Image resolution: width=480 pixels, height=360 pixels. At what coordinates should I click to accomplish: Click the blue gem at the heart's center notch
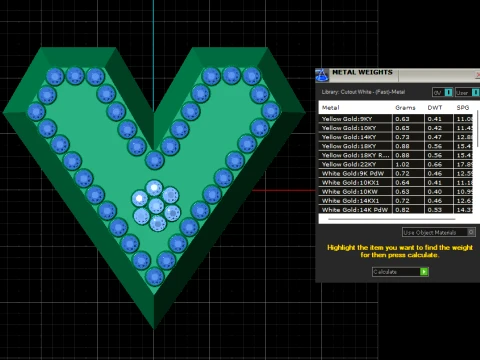tap(155, 160)
